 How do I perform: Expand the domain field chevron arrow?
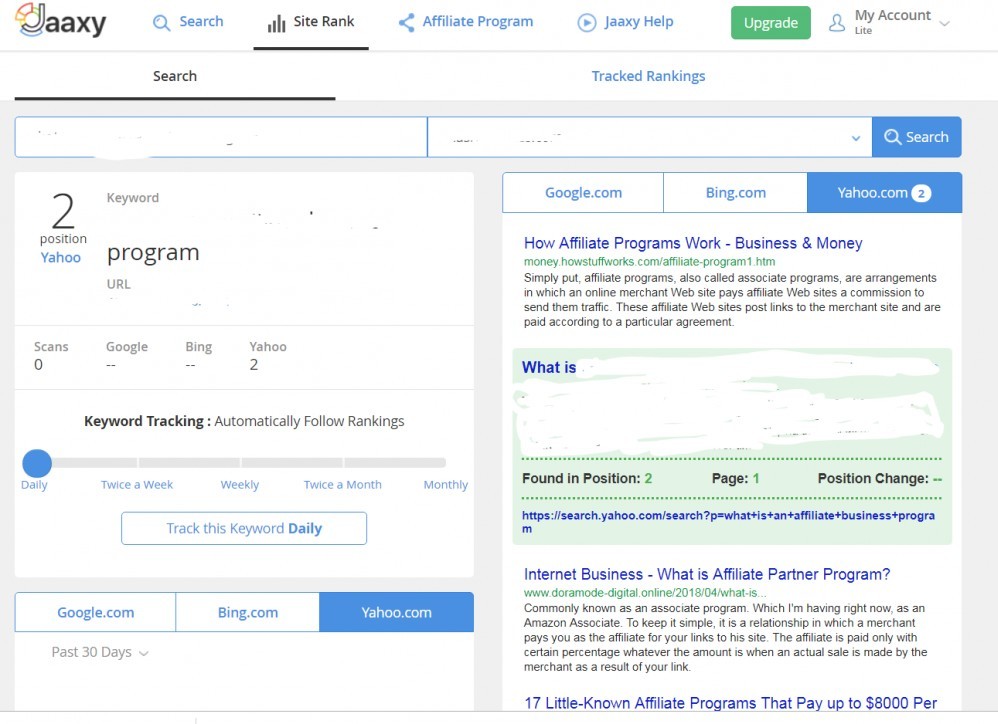856,138
